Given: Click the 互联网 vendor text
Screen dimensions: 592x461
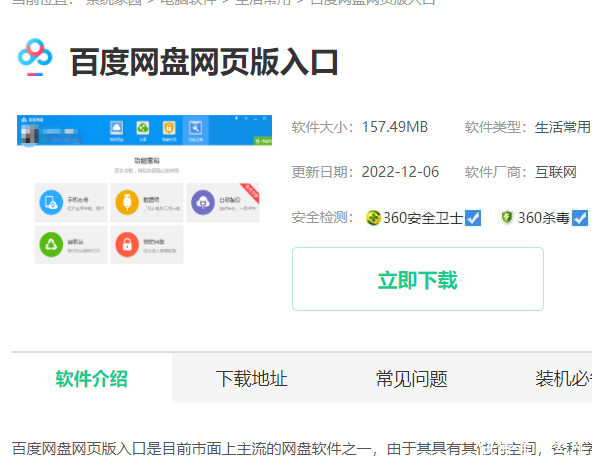Looking at the screenshot, I should point(555,172).
